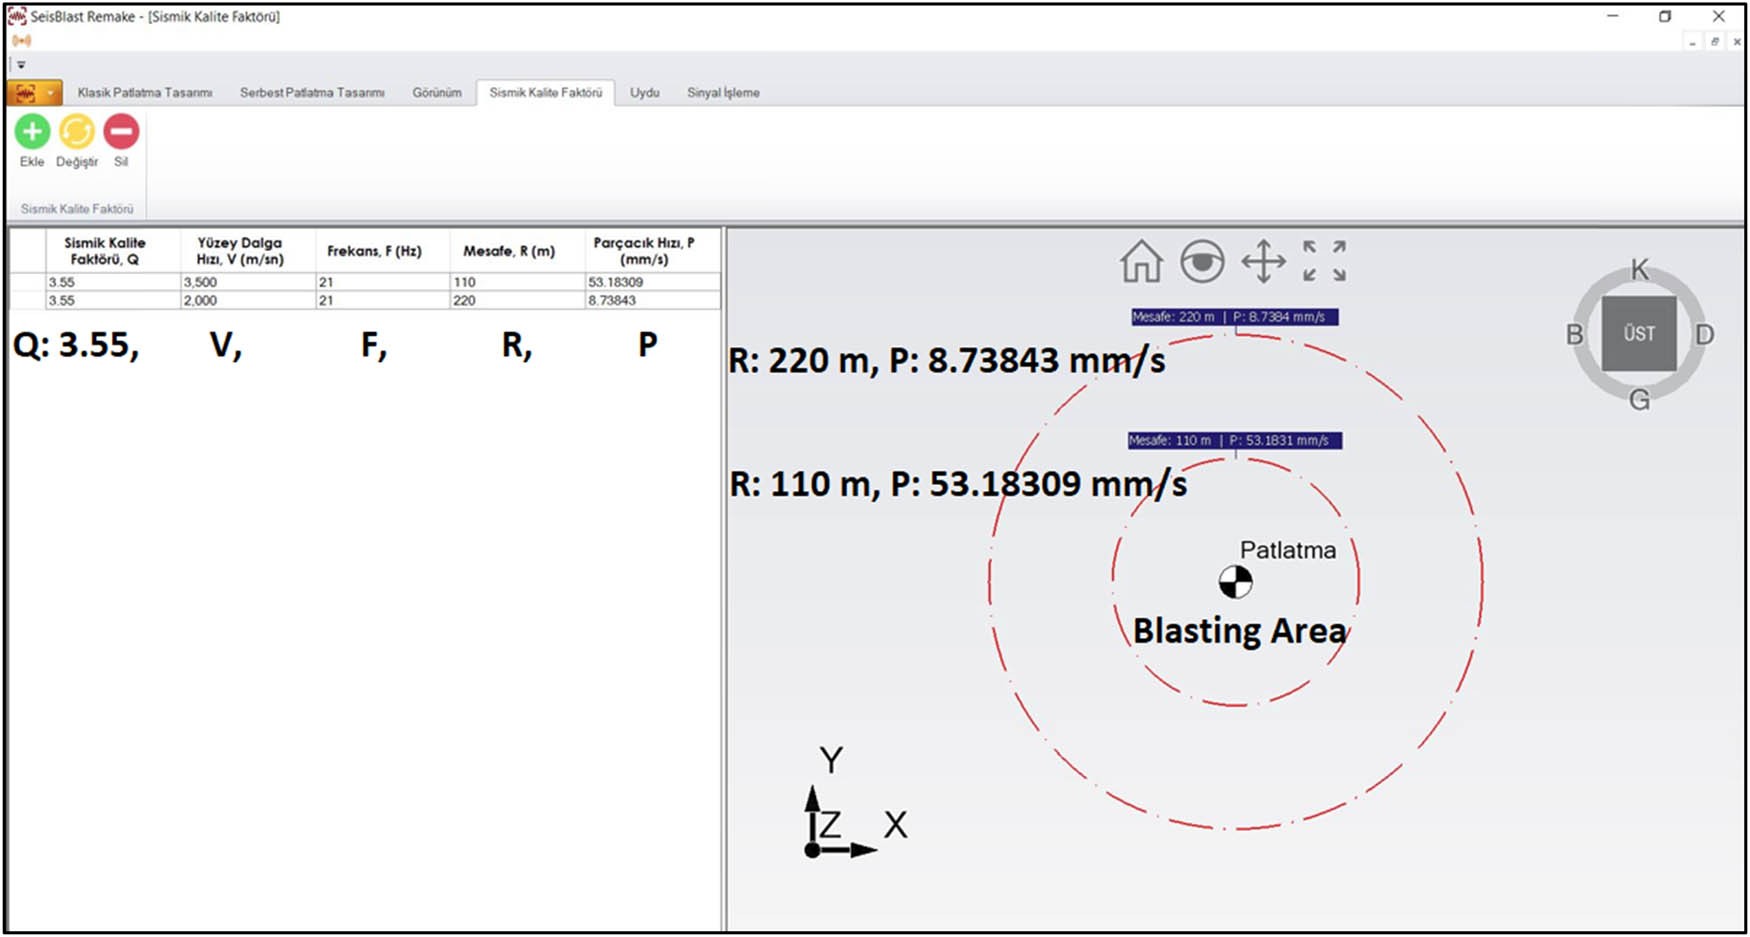Screen dimensions: 1750x937
Task: Select row header of the 110 m row
Action: (x=28, y=282)
